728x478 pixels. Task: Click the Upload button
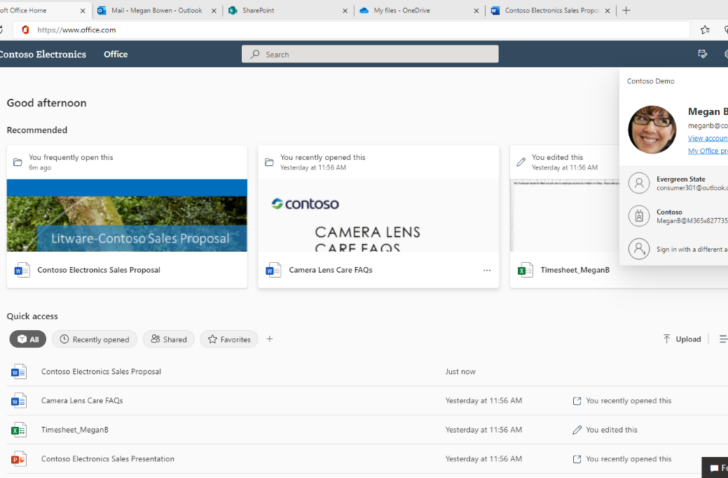tap(682, 339)
